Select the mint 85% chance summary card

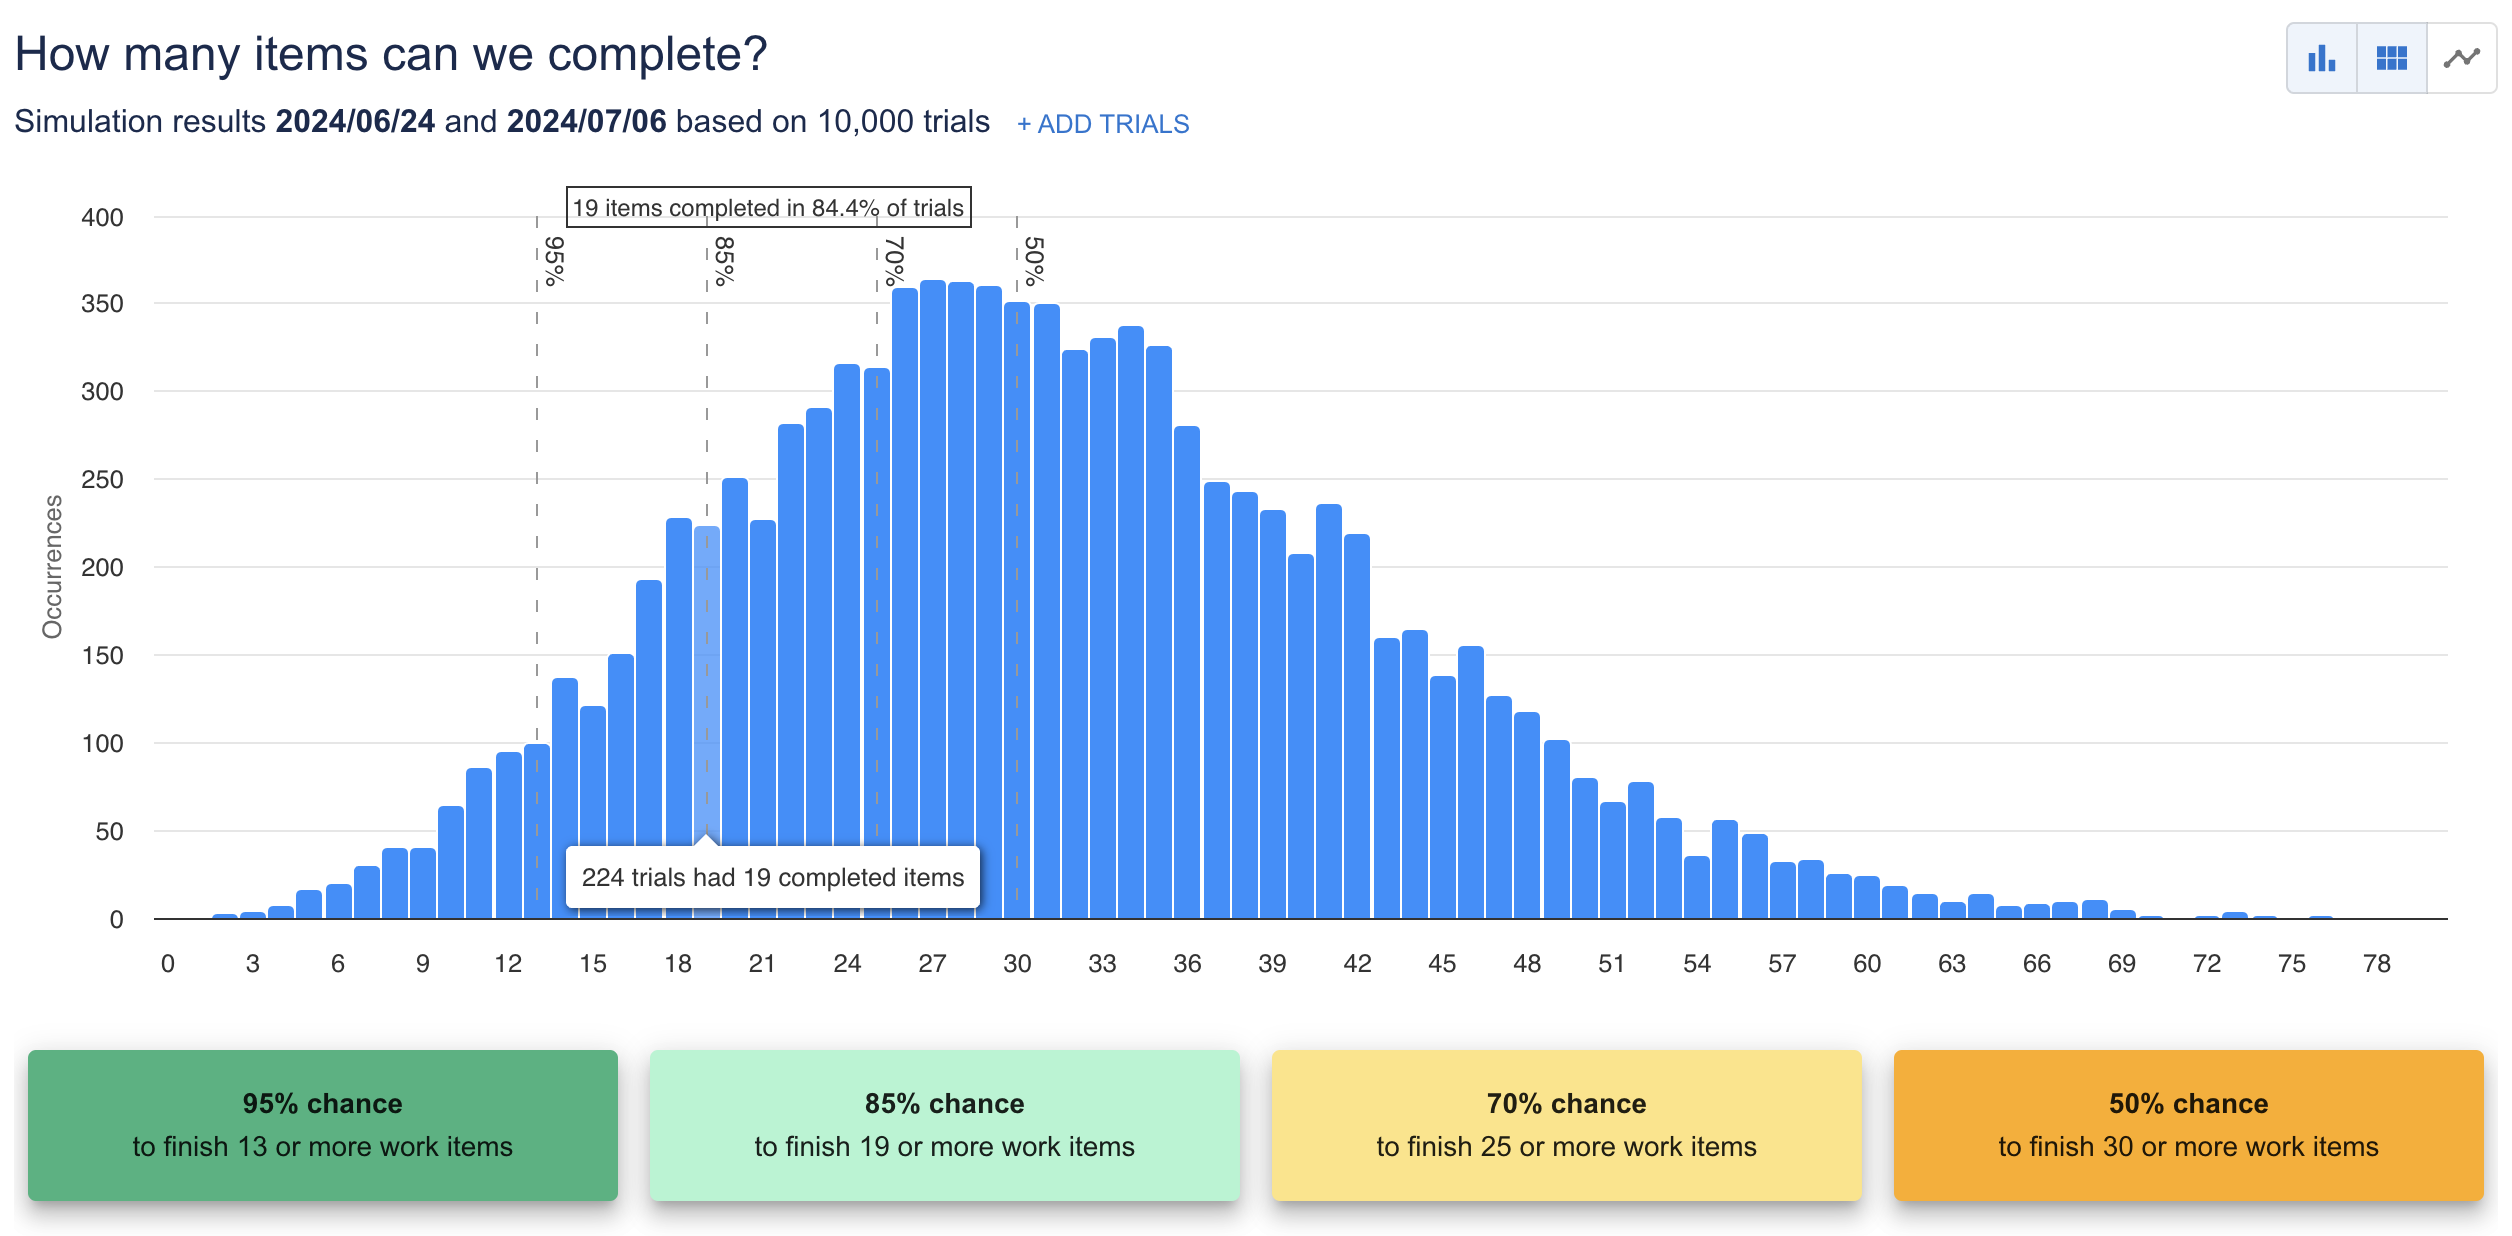944,1124
